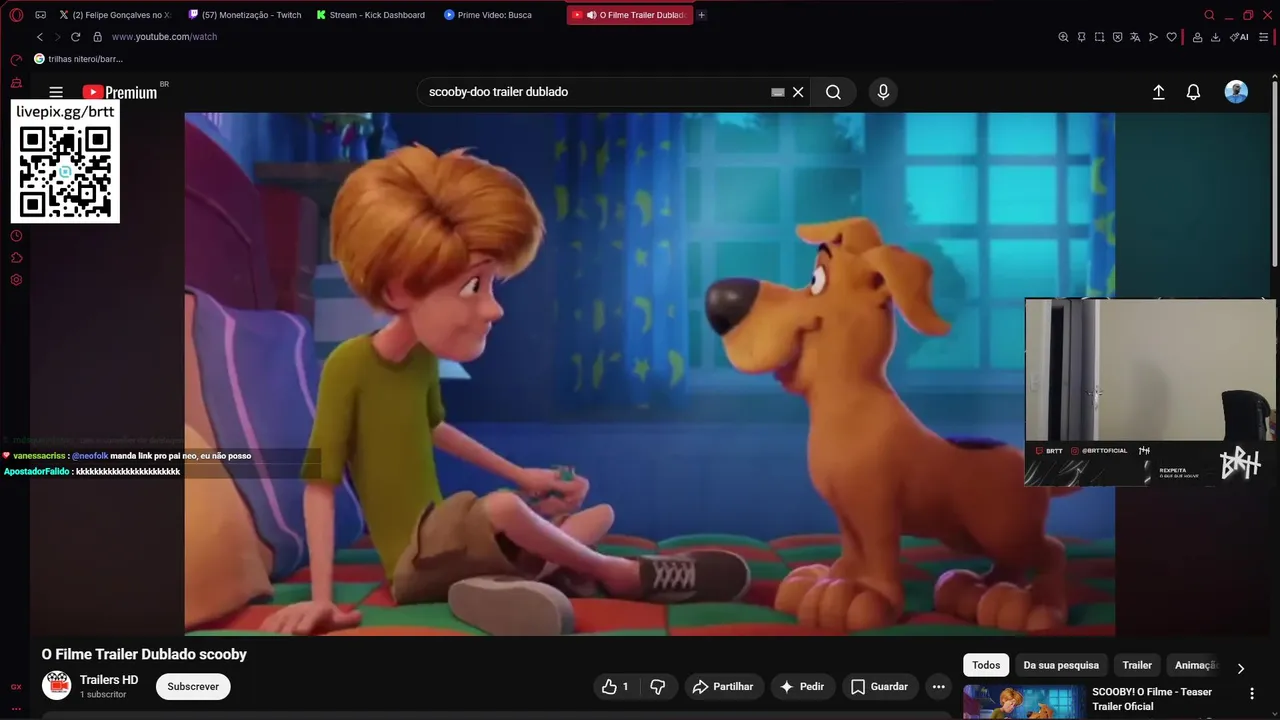Open the ad blocker shield icon

pos(1117,37)
